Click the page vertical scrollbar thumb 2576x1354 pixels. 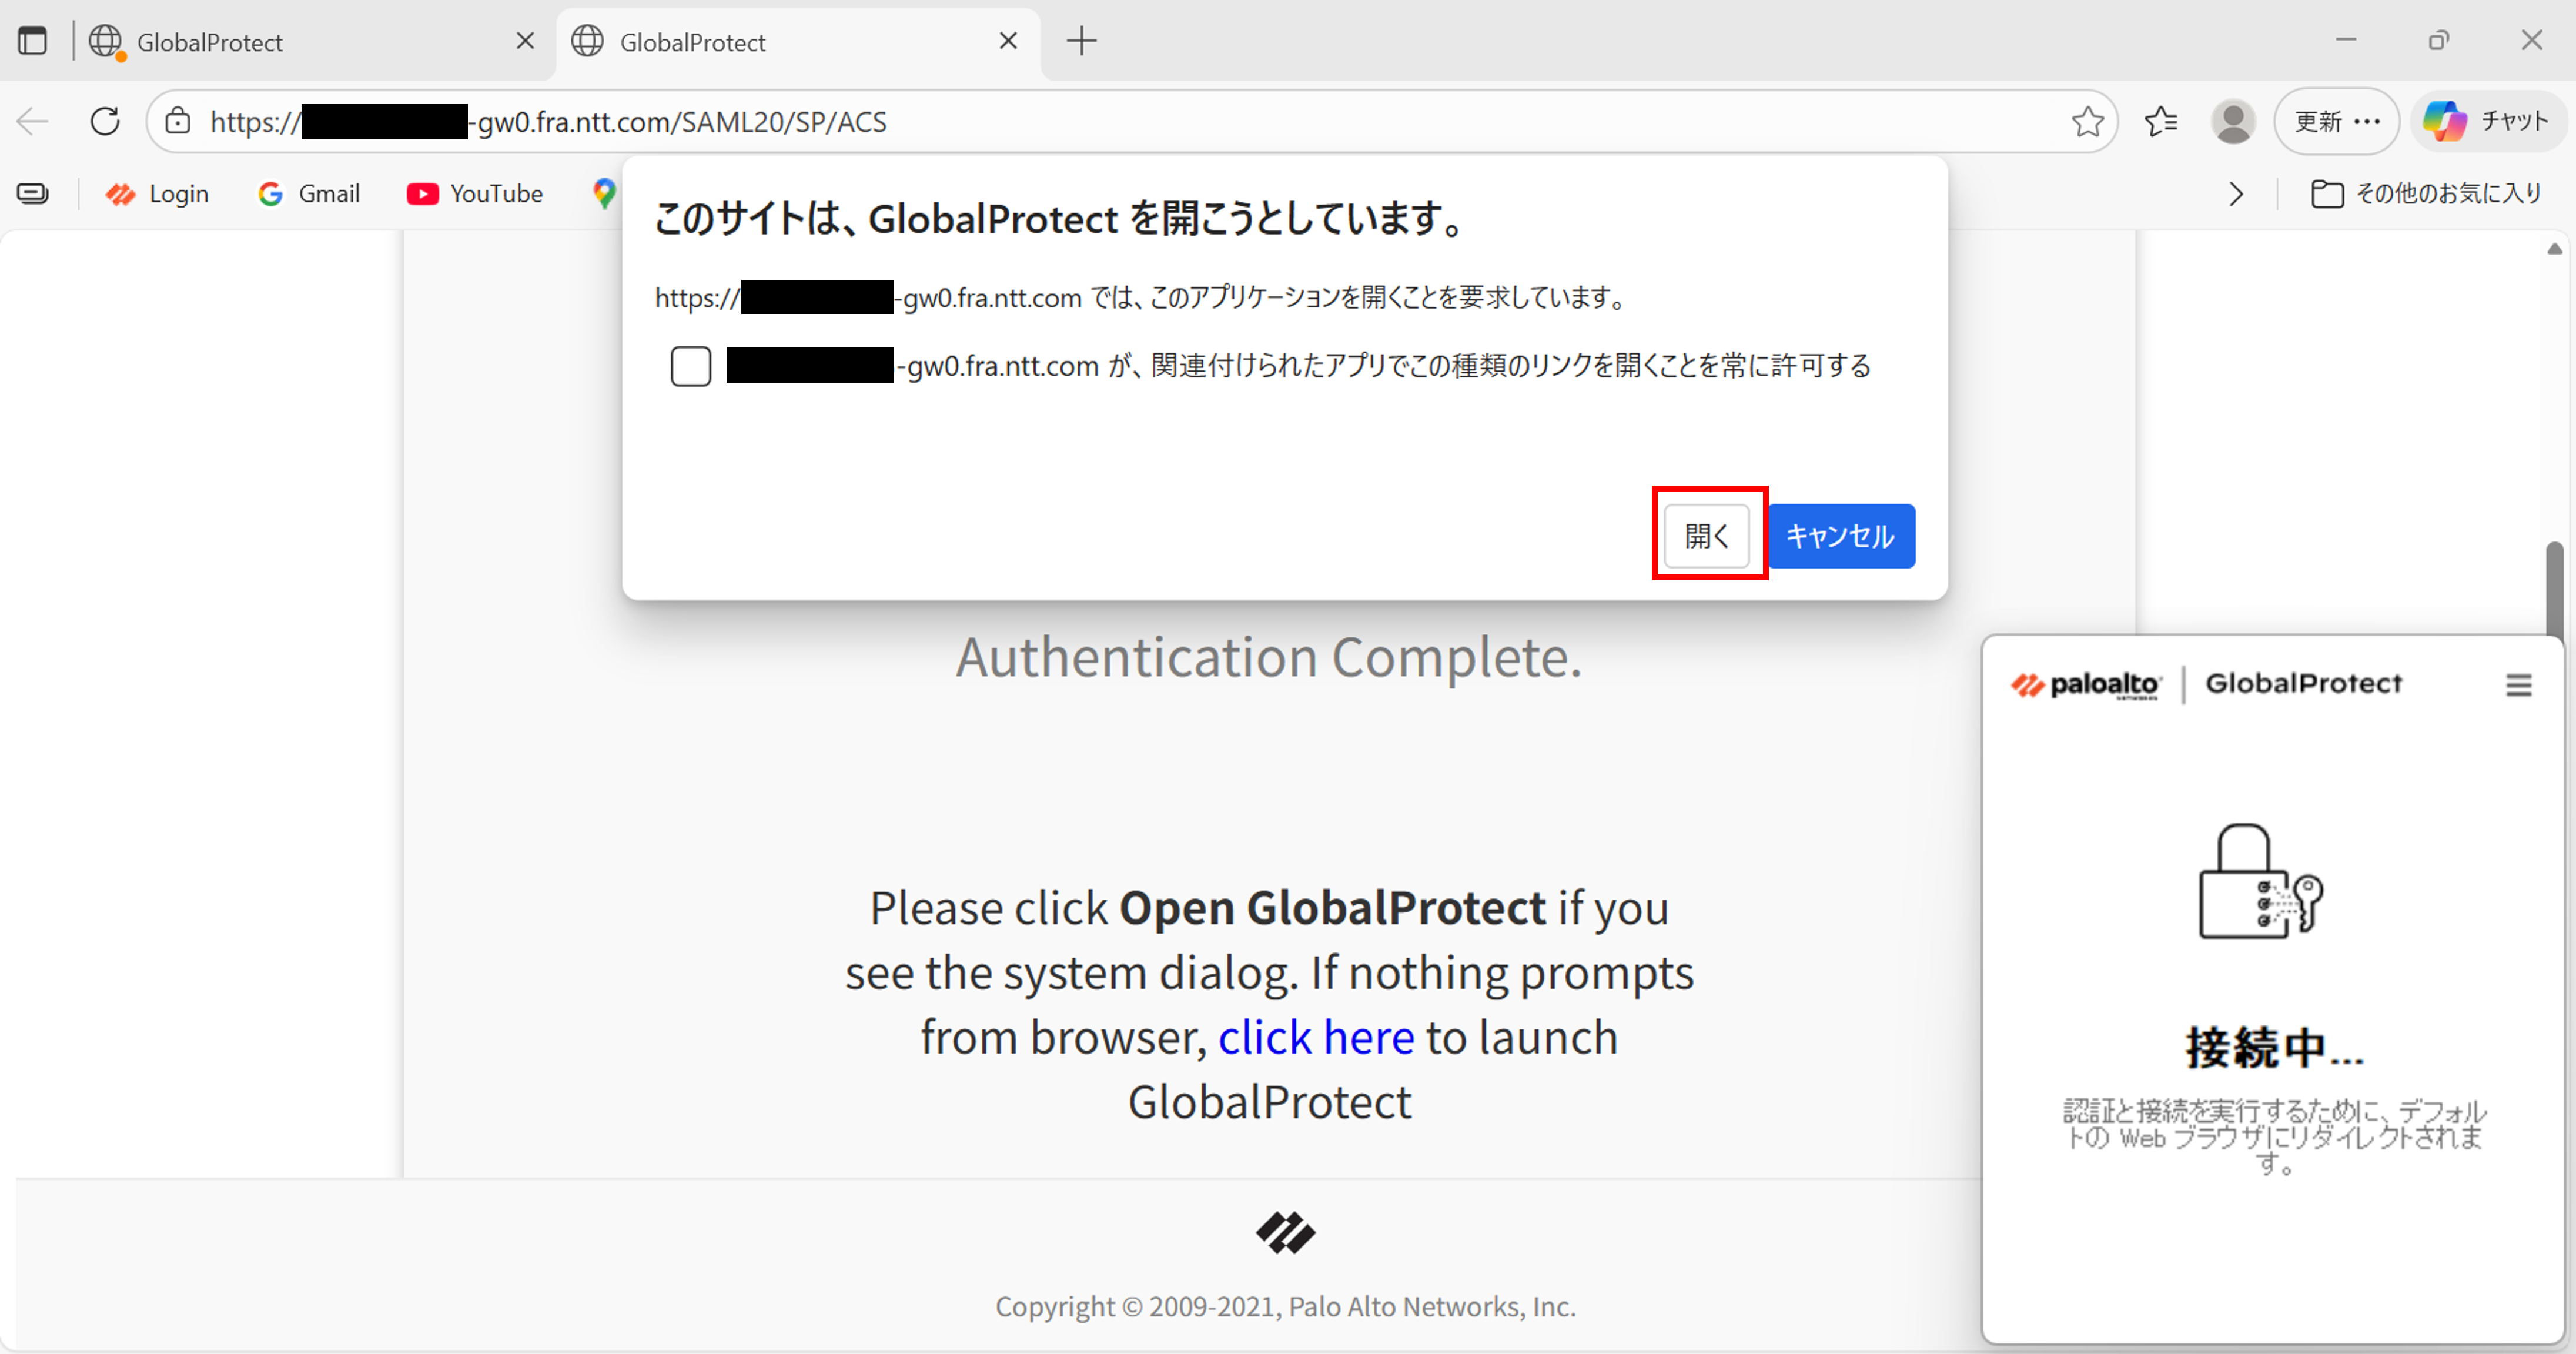click(2555, 590)
